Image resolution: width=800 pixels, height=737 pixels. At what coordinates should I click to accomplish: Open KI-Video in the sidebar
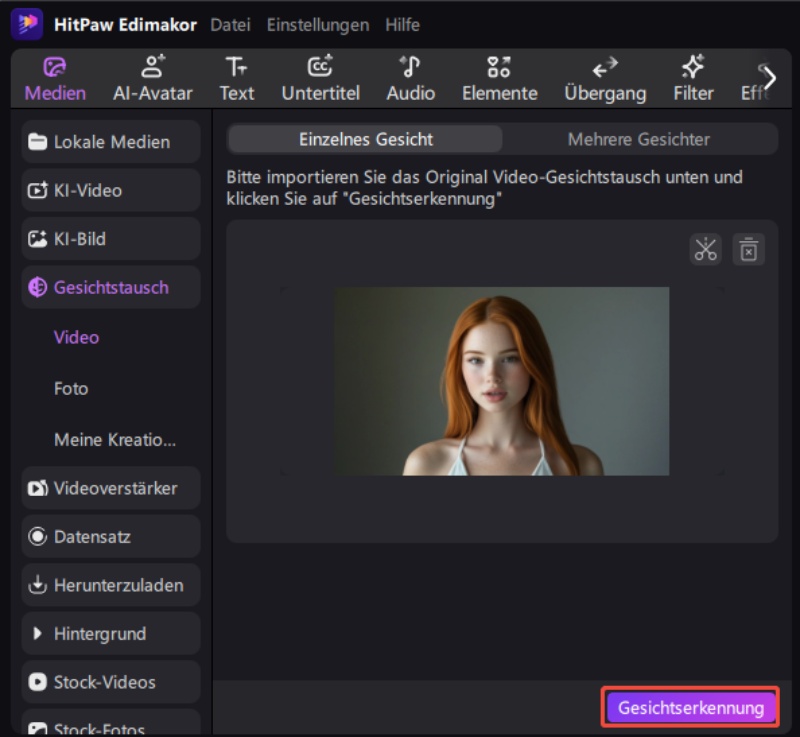[x=111, y=190]
